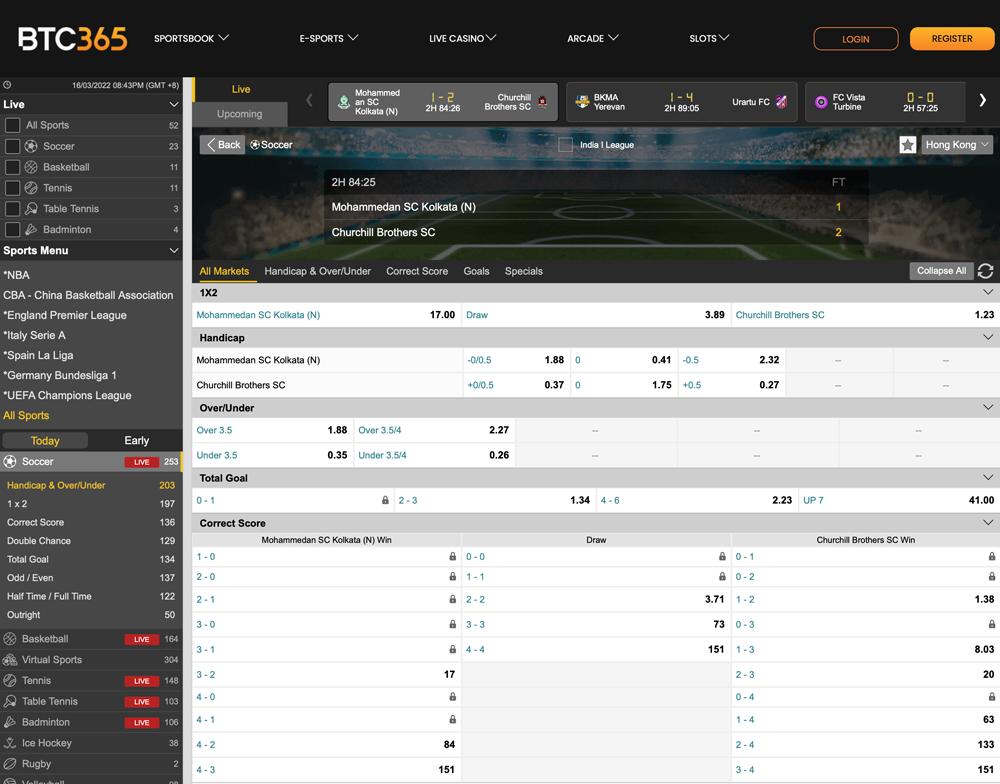Click the LIVE badge next to Tennis
The width and height of the screenshot is (1000, 784).
(142, 681)
